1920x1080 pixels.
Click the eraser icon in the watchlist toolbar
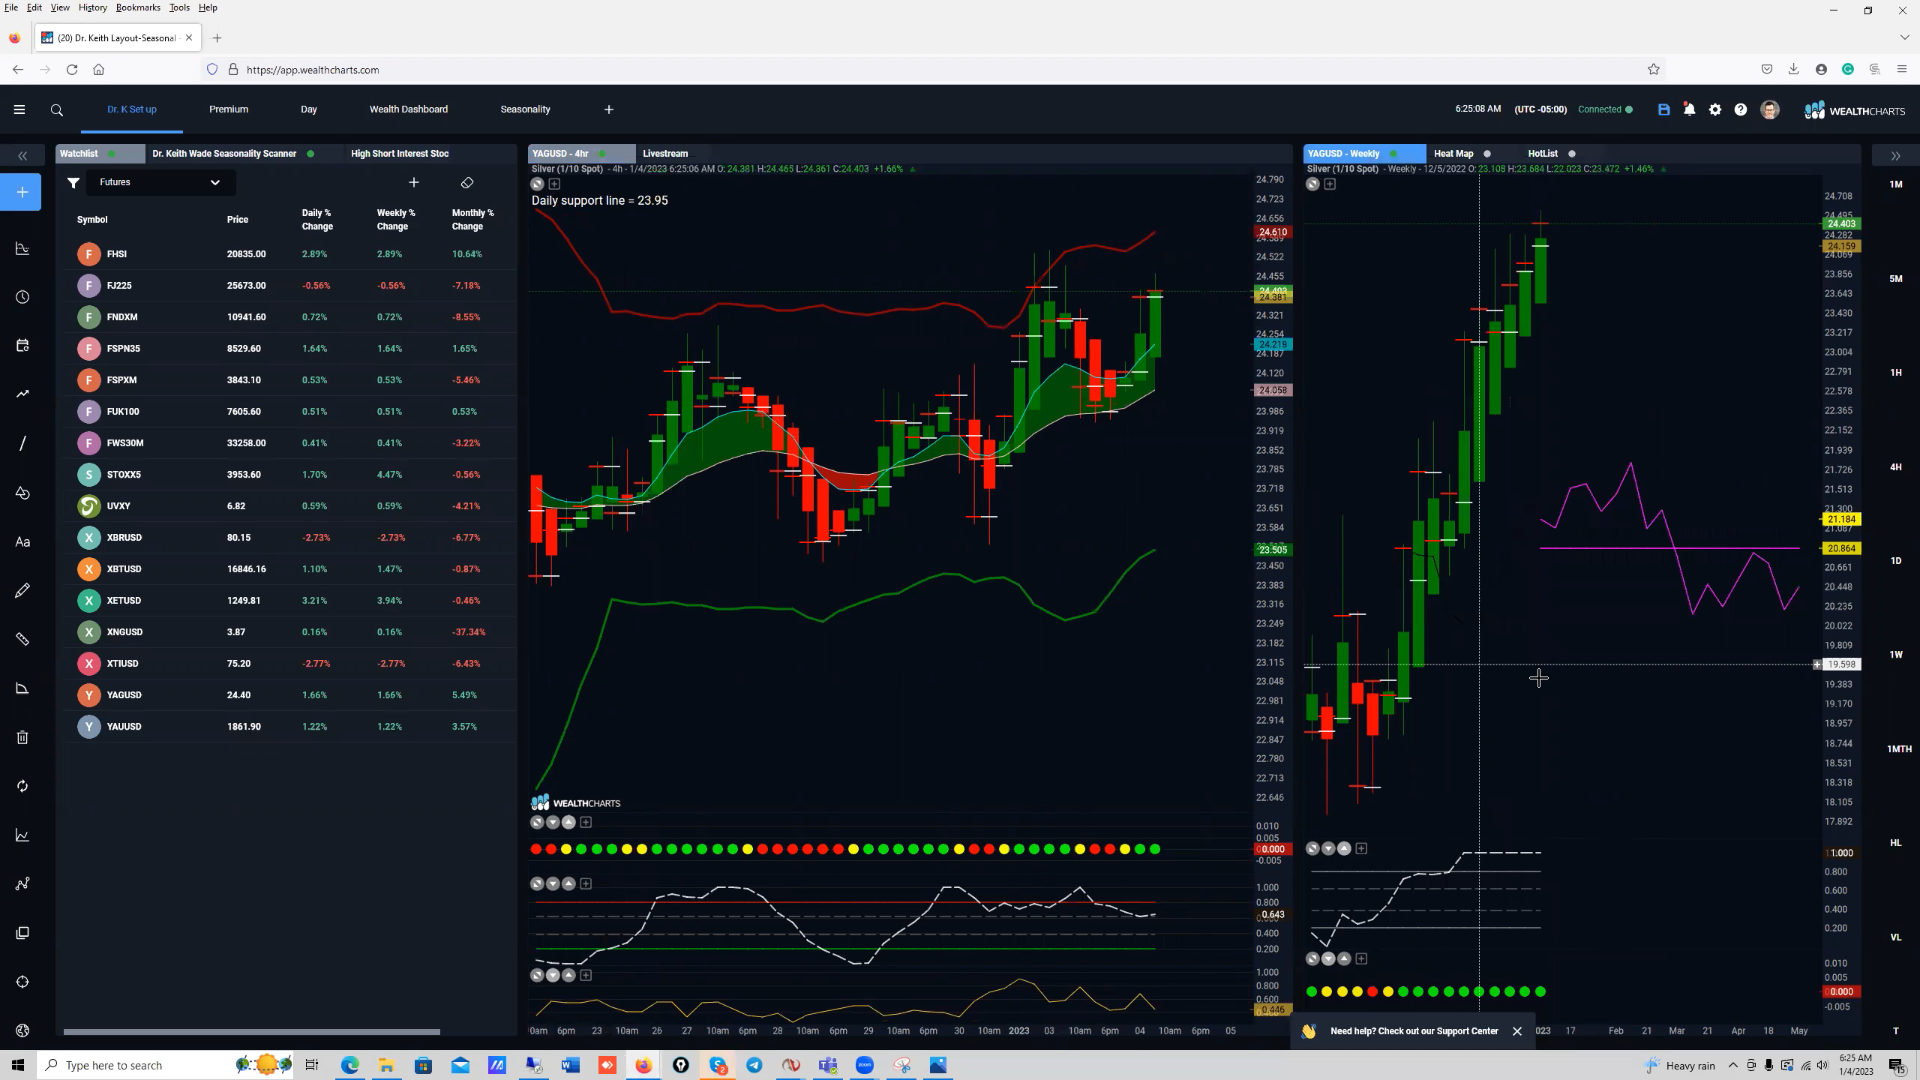click(467, 183)
